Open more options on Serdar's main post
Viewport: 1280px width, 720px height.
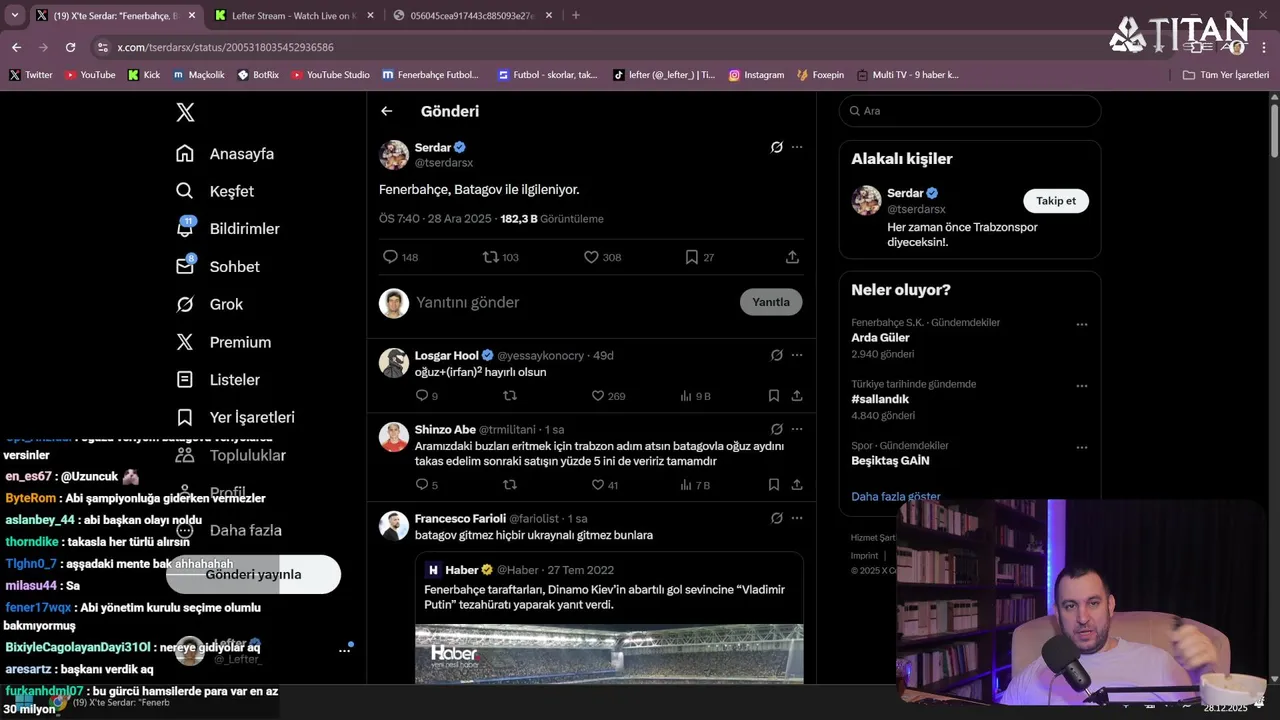(797, 147)
